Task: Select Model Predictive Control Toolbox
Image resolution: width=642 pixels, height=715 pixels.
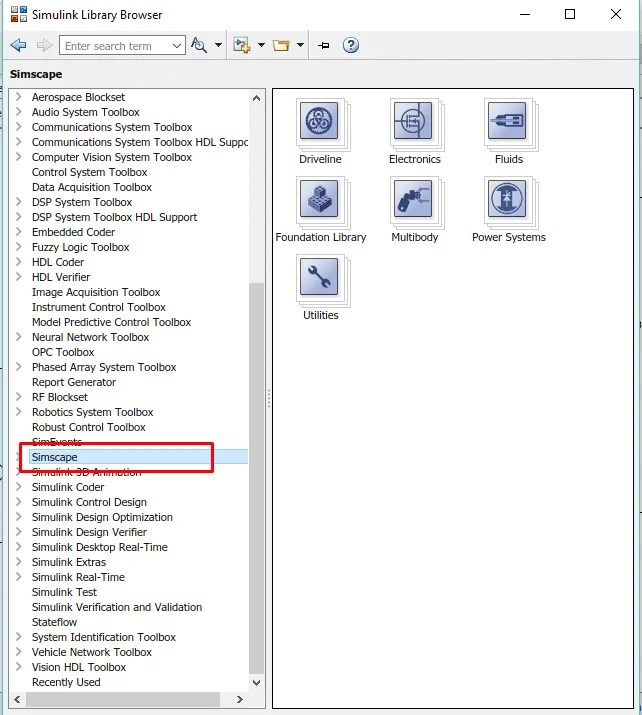Action: point(111,322)
